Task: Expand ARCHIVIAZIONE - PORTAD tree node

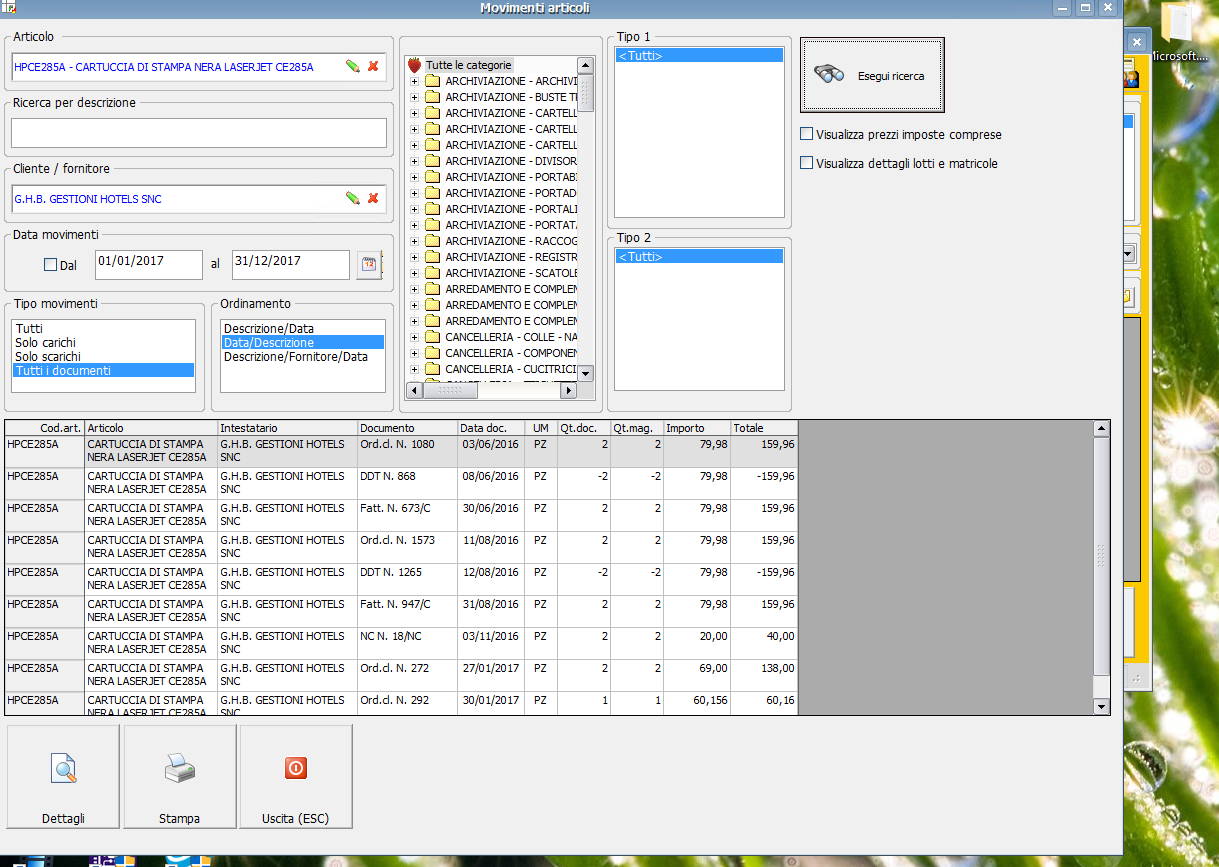Action: (x=414, y=193)
